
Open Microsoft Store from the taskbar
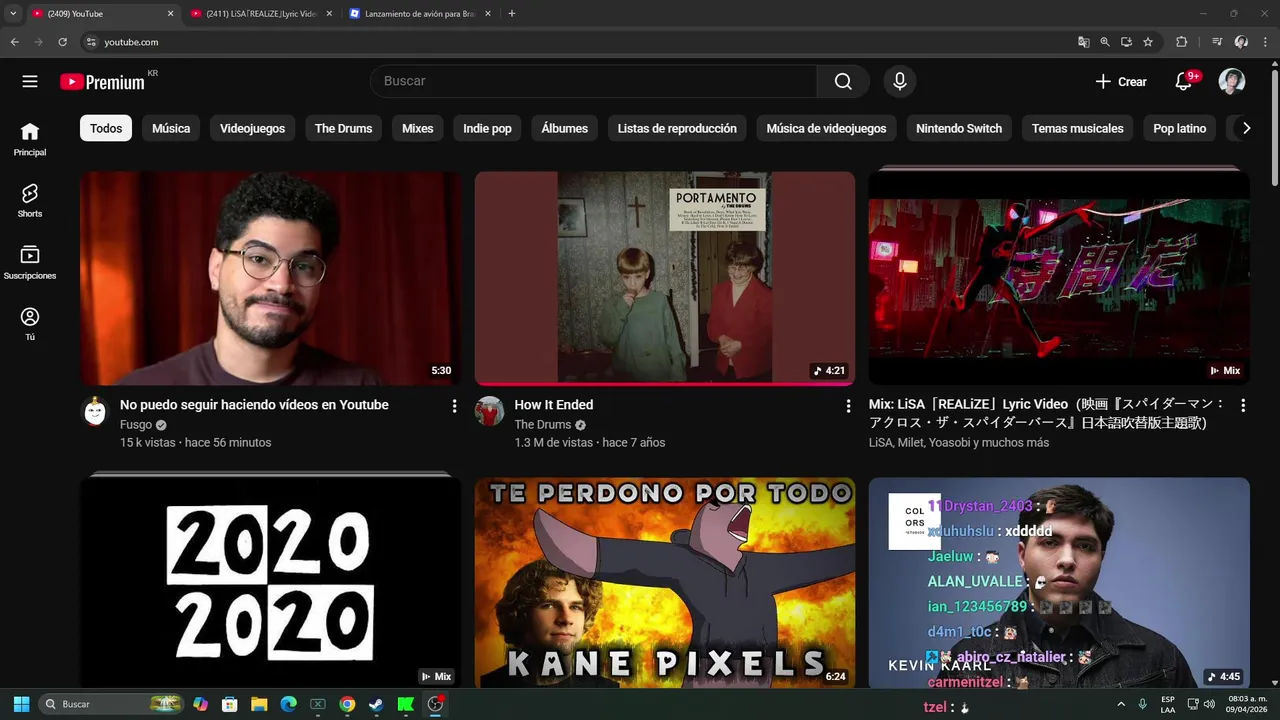pyautogui.click(x=230, y=704)
